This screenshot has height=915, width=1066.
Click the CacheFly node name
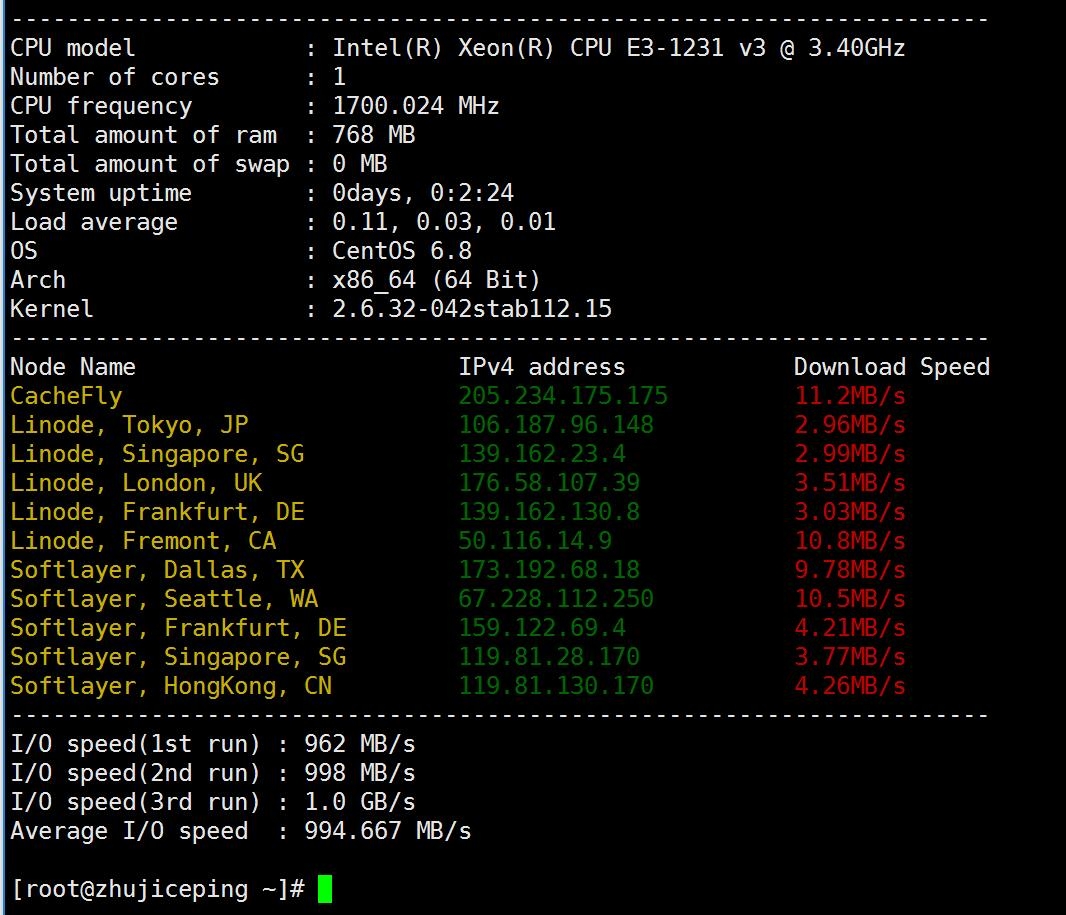click(x=66, y=396)
